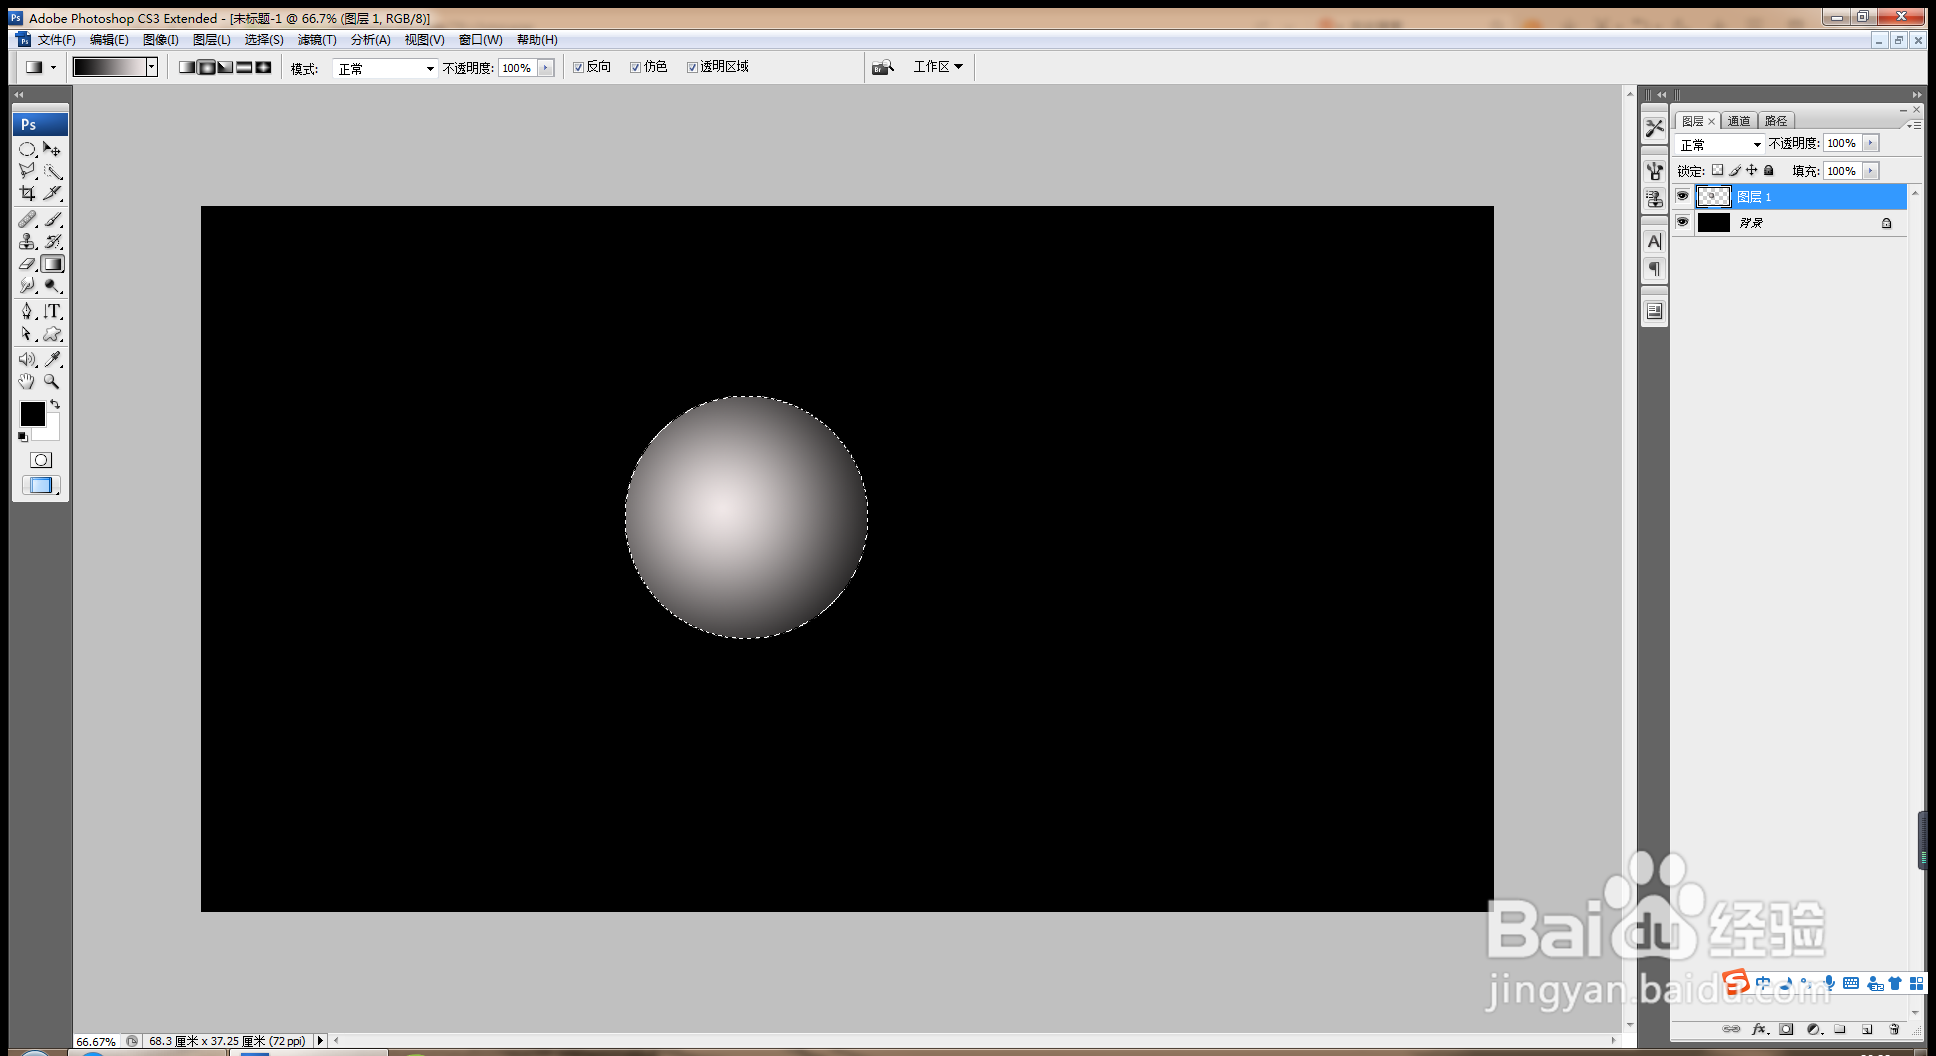Select the Gradient tool in toolbox
This screenshot has height=1056, width=1936.
(52, 264)
